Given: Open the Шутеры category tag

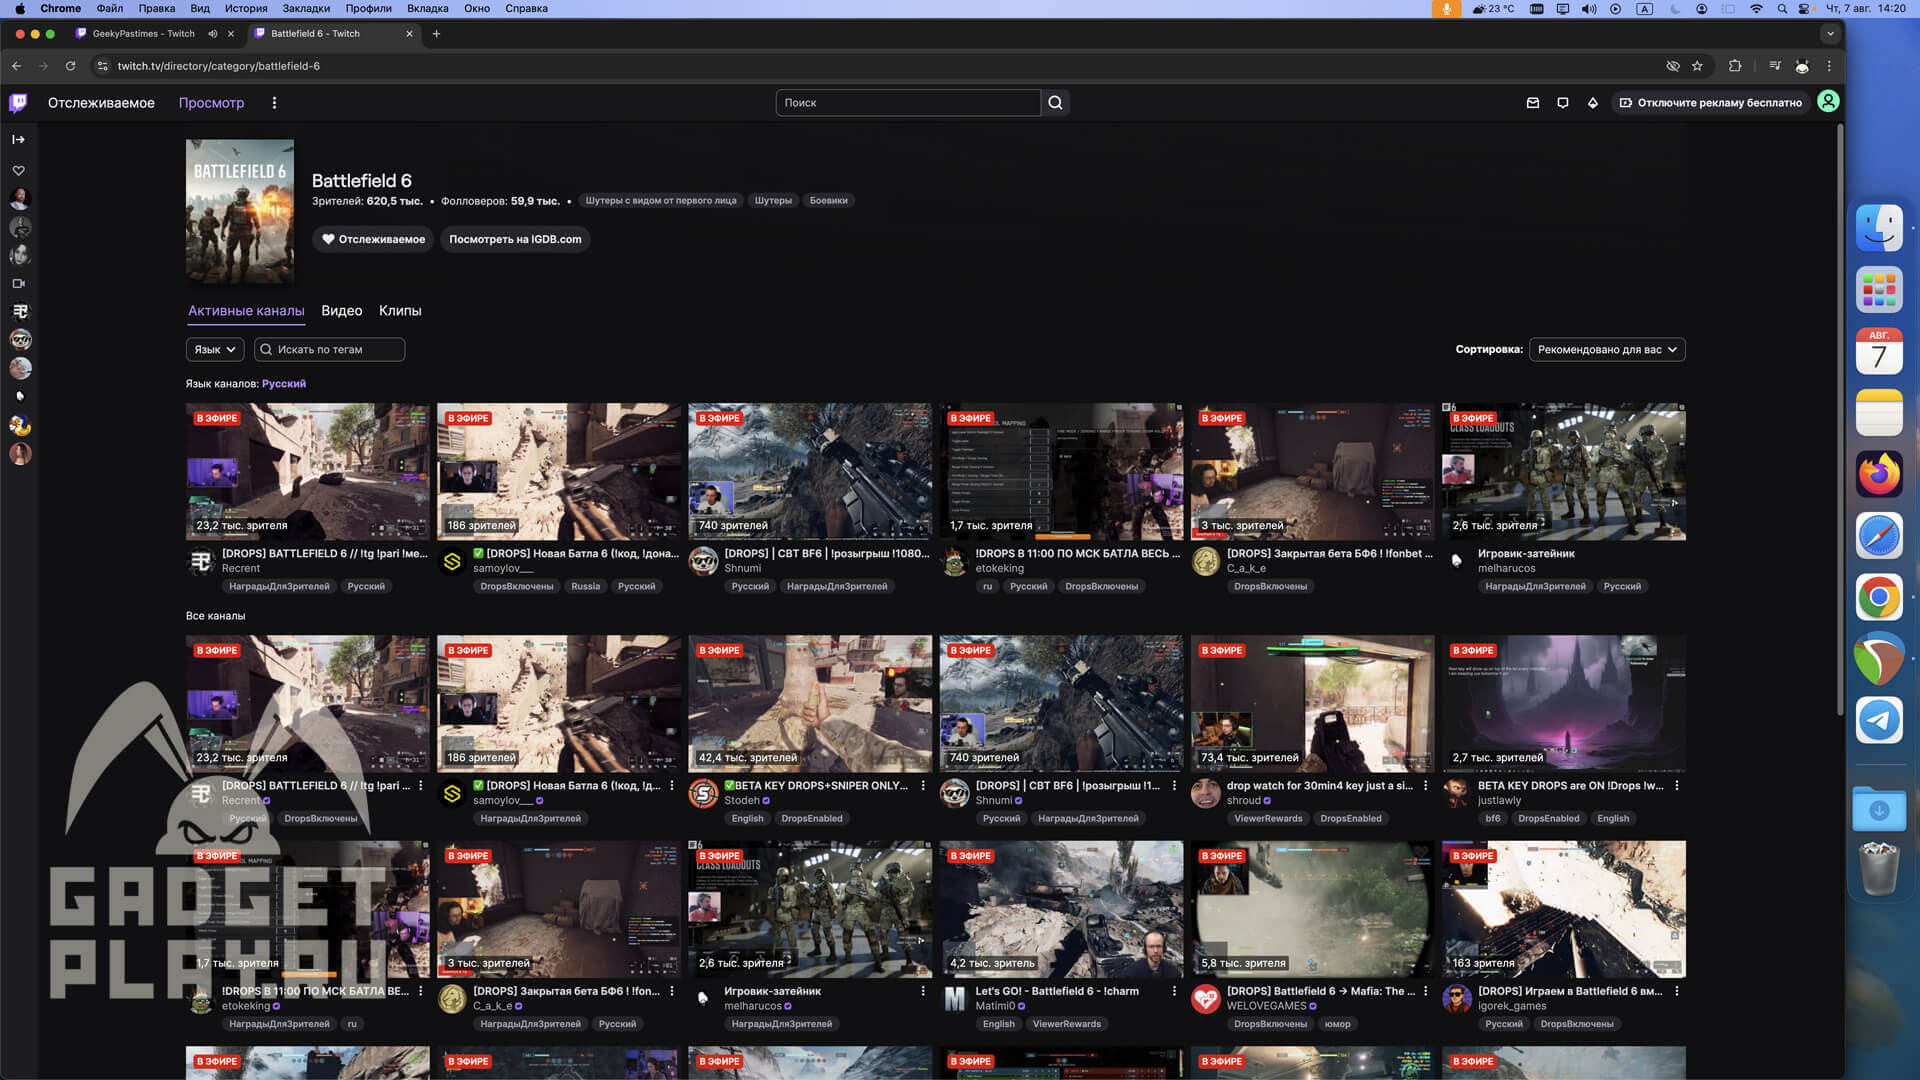Looking at the screenshot, I should pyautogui.click(x=773, y=201).
